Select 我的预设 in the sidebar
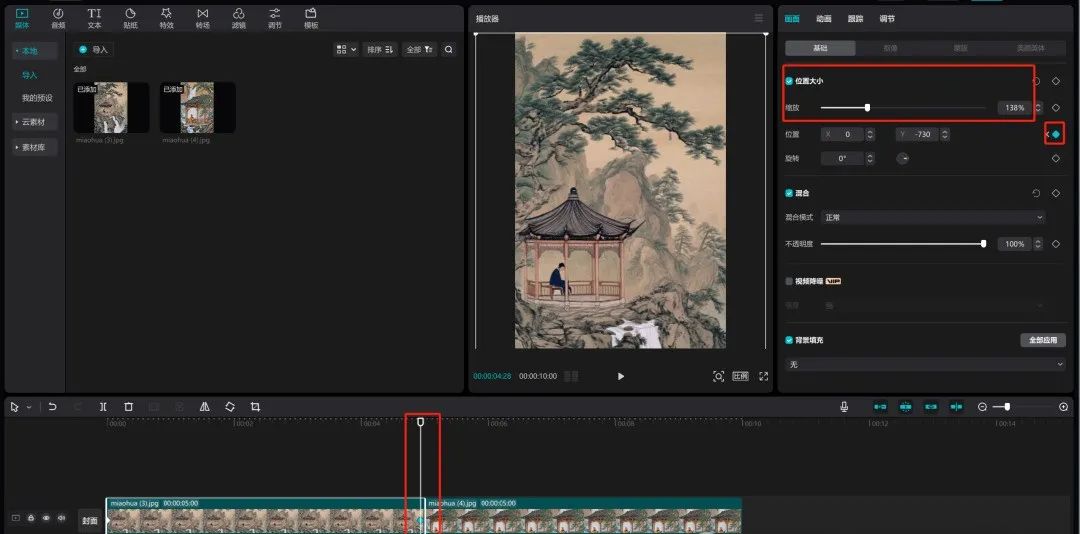Screen dimensions: 1080x534 tap(37, 98)
